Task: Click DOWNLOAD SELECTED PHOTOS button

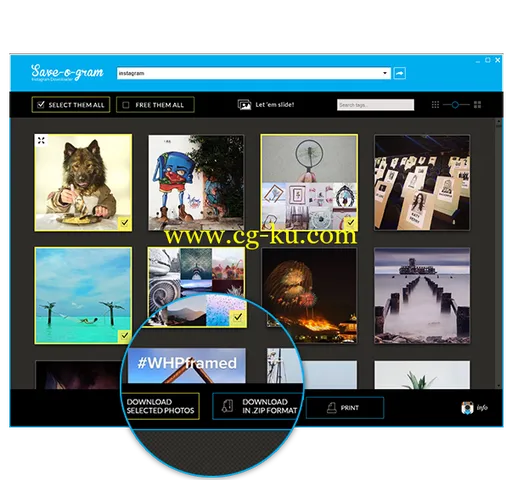Action: (x=161, y=406)
